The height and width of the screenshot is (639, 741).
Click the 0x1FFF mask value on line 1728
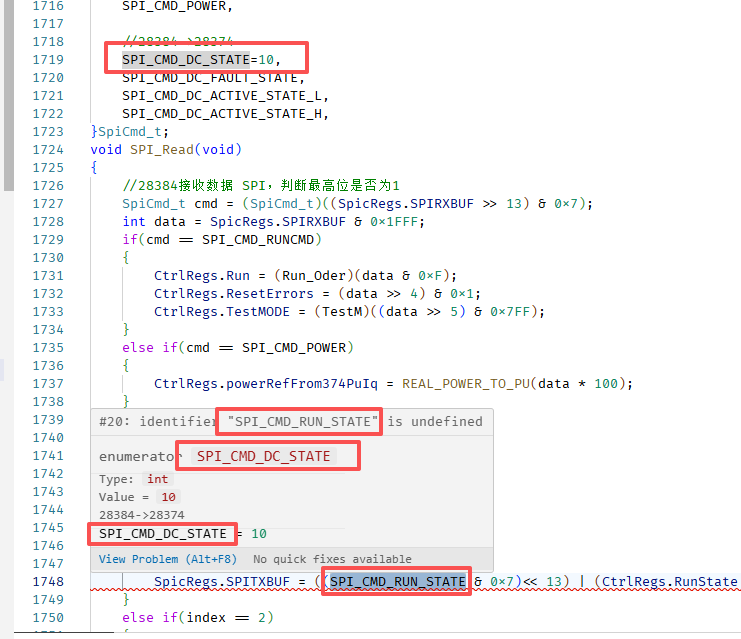point(394,222)
